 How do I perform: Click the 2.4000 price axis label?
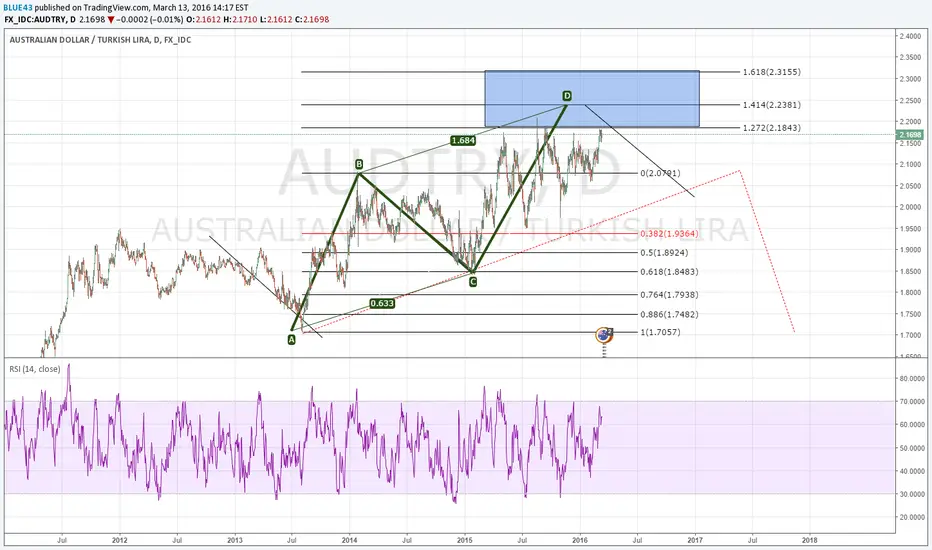tap(911, 36)
